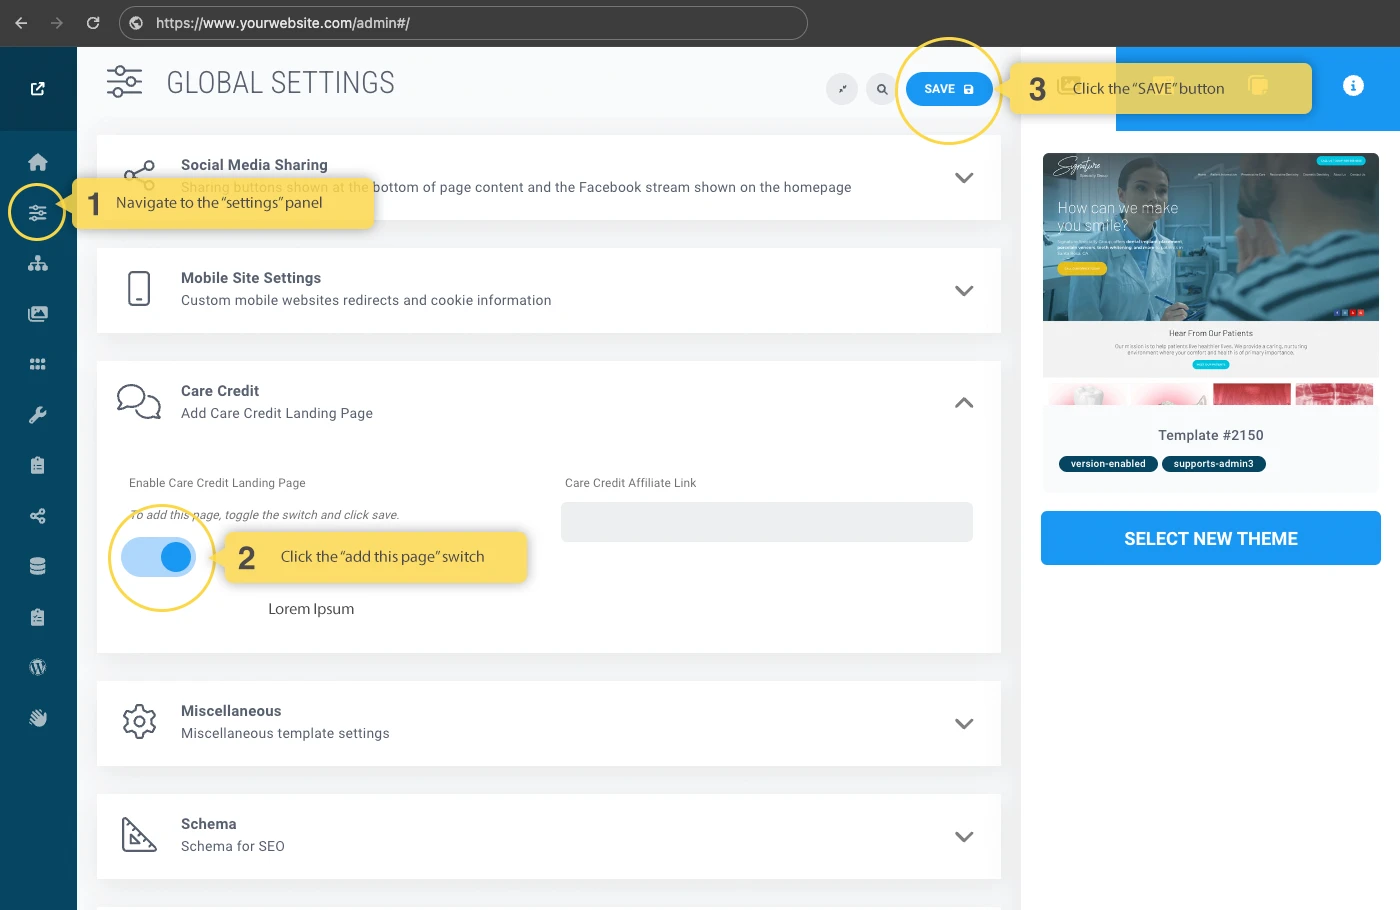Click the SELECT NEW THEME button

pos(1210,538)
